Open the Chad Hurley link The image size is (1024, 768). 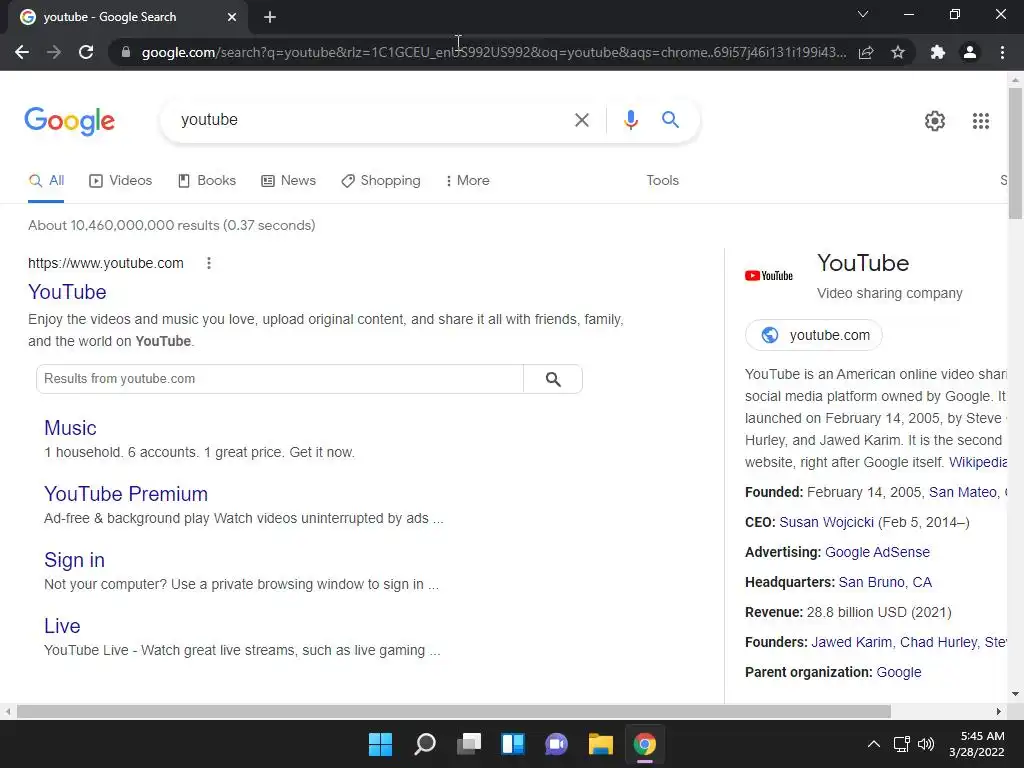[938, 643]
